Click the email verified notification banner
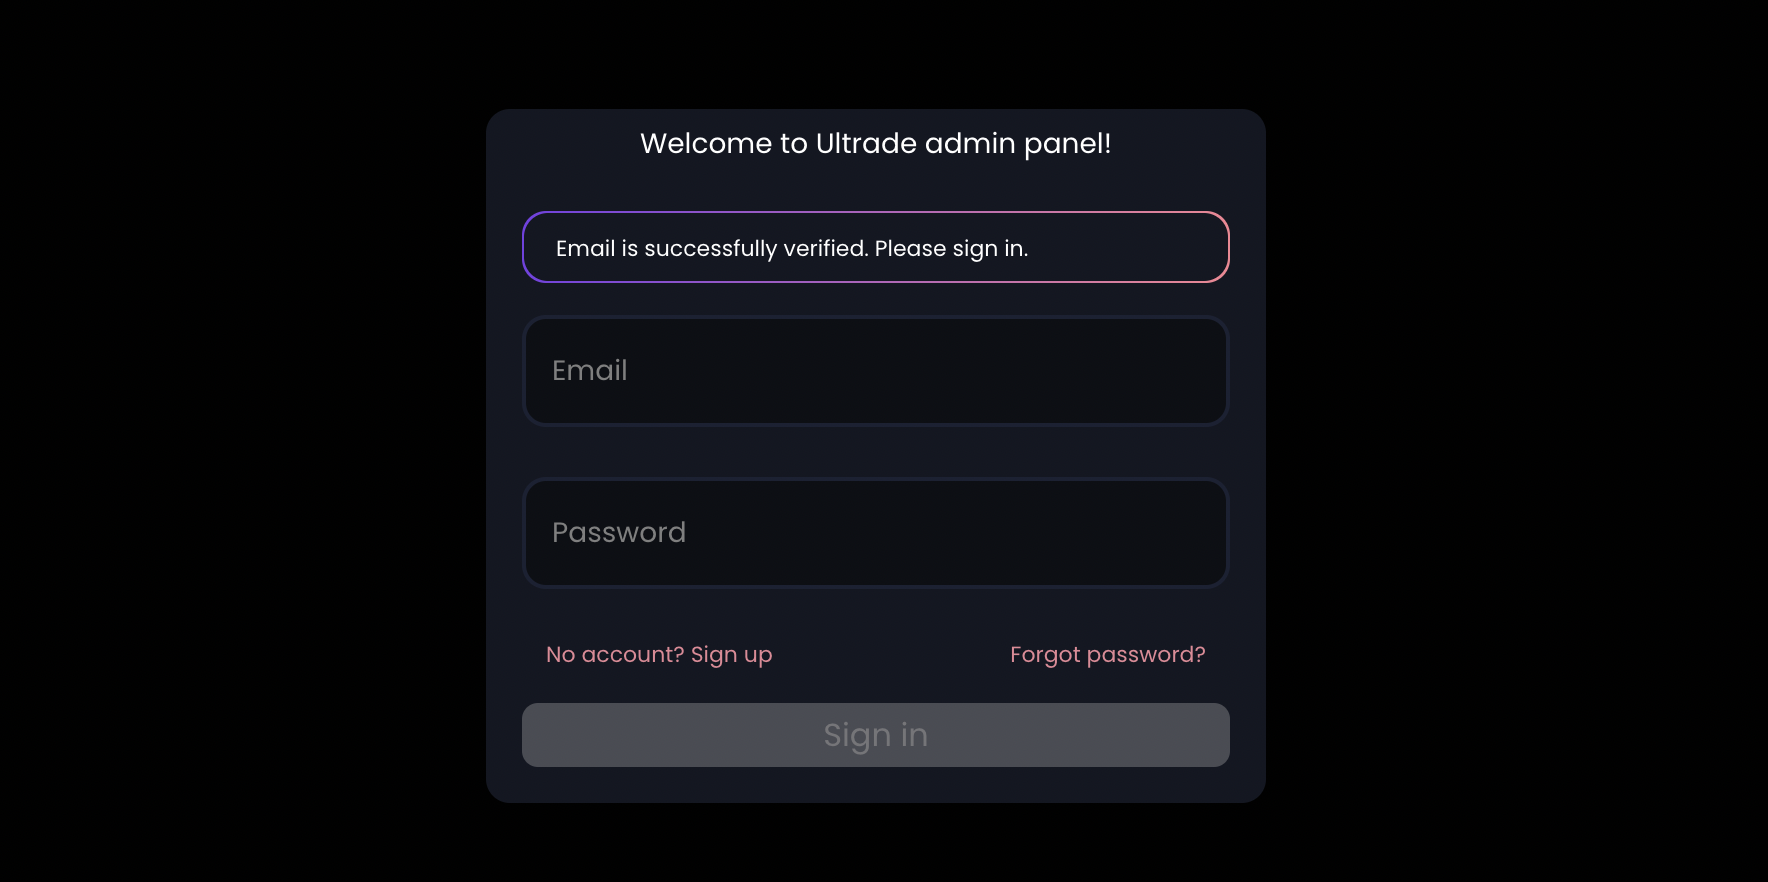This screenshot has width=1768, height=882. click(x=875, y=247)
